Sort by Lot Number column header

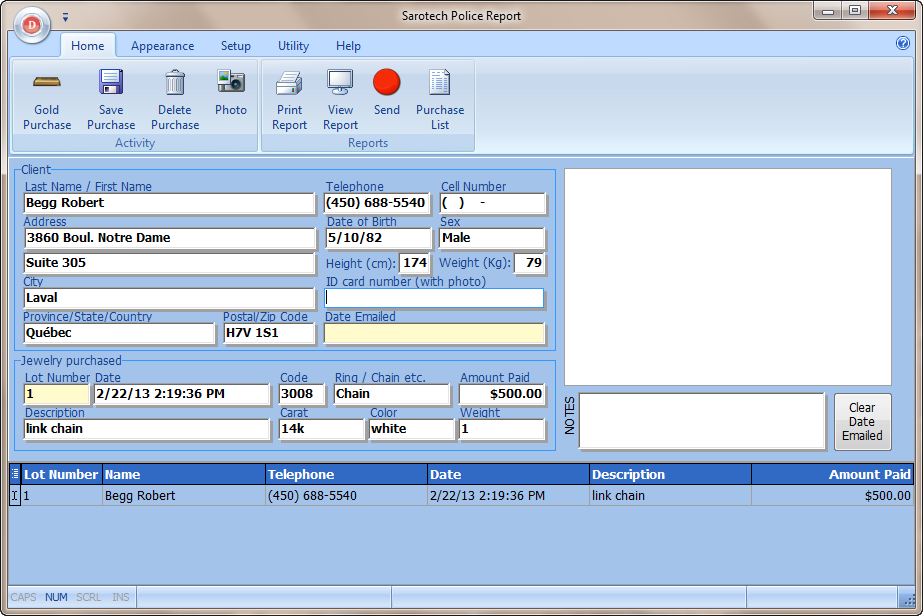point(61,474)
